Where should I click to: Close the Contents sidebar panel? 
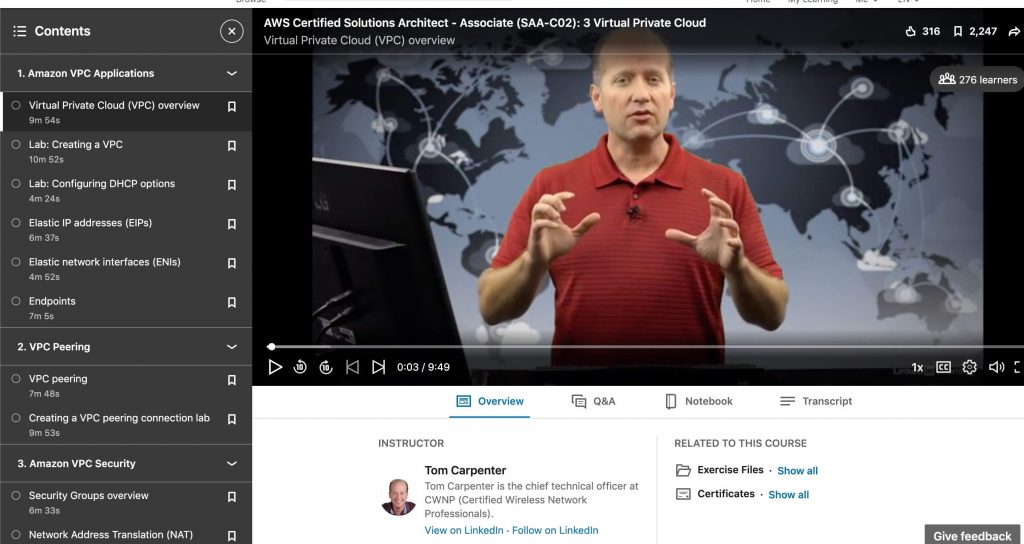coord(231,31)
